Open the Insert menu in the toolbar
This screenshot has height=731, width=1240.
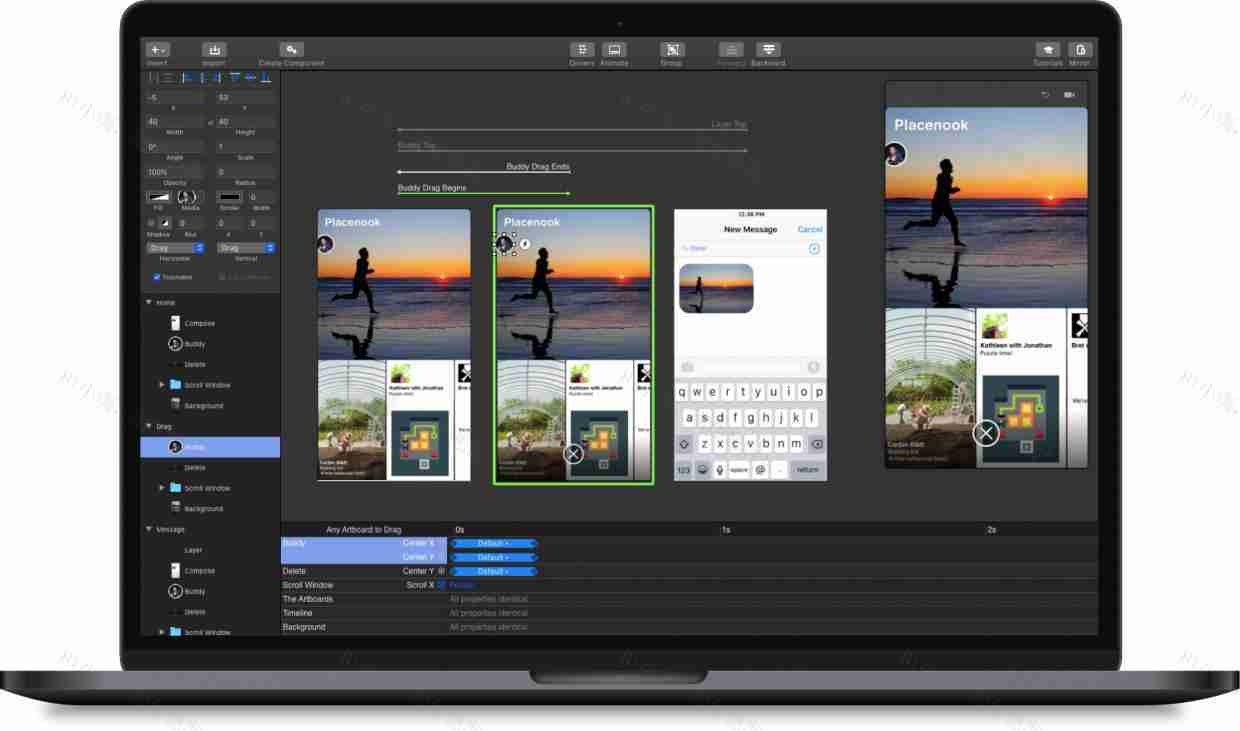[x=156, y=49]
